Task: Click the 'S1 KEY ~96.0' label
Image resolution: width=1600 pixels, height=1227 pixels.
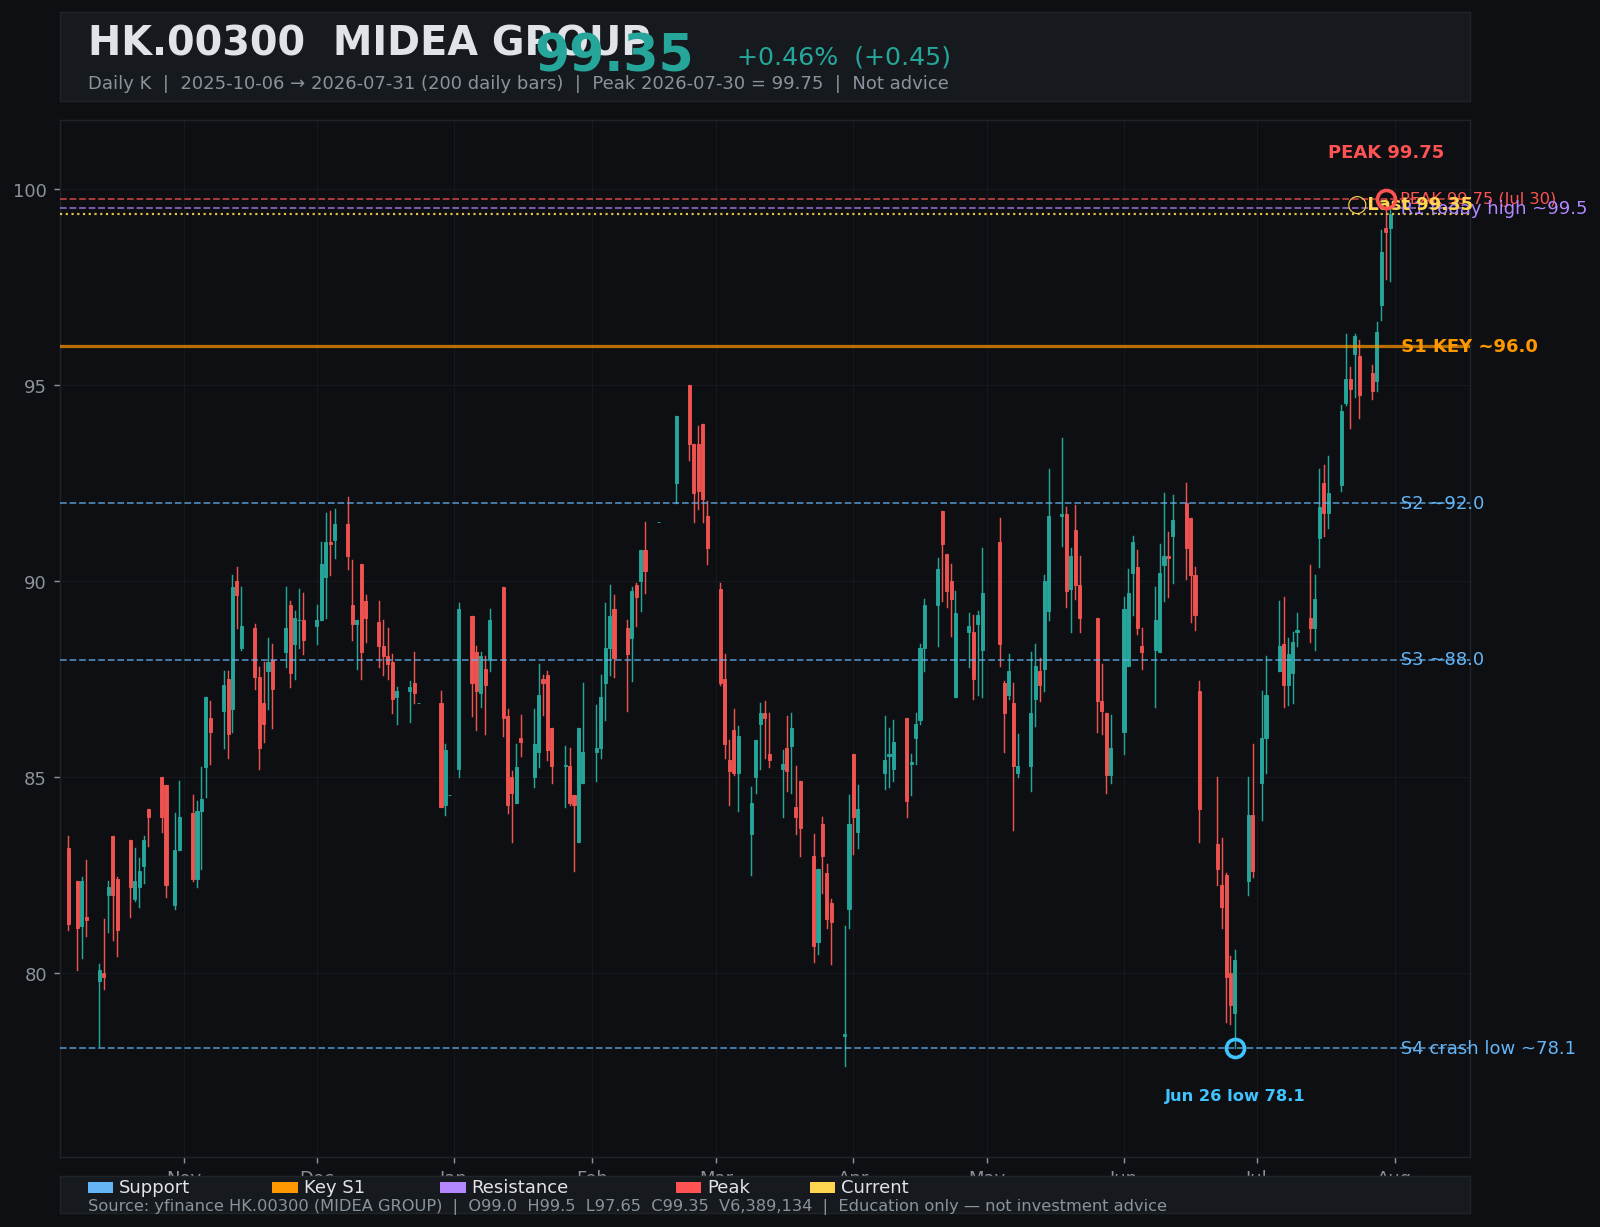Action: (x=1469, y=346)
